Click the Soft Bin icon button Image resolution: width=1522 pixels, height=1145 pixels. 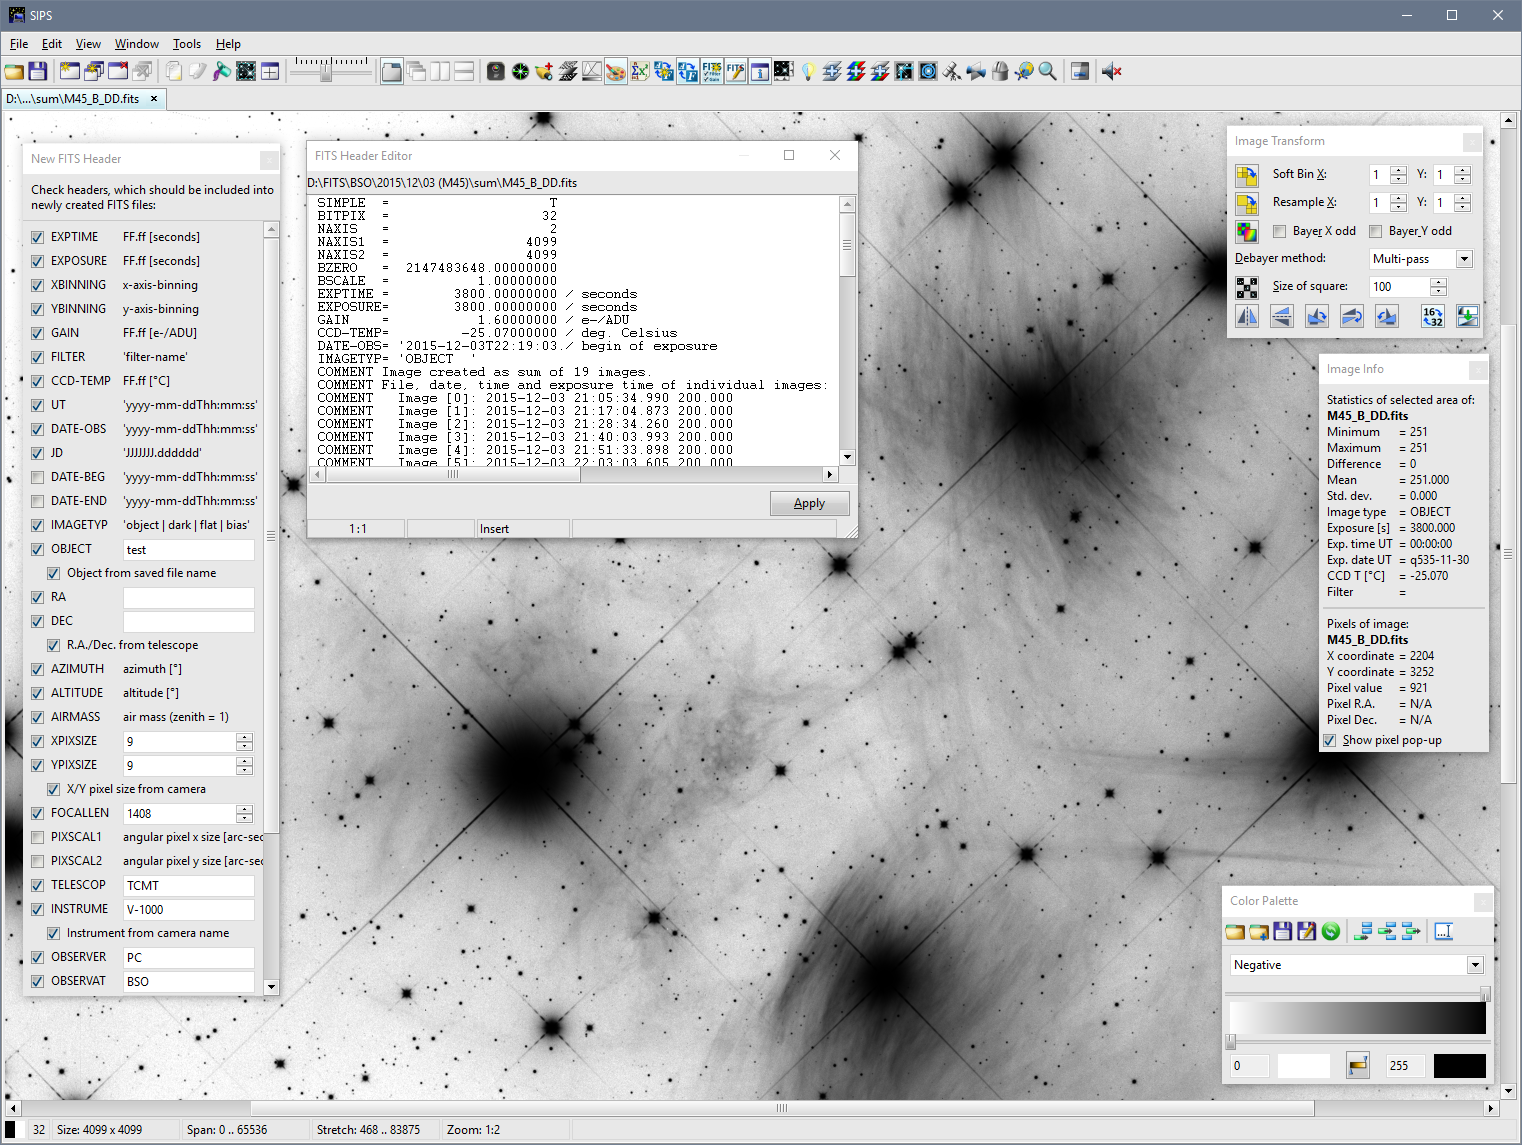click(1246, 175)
